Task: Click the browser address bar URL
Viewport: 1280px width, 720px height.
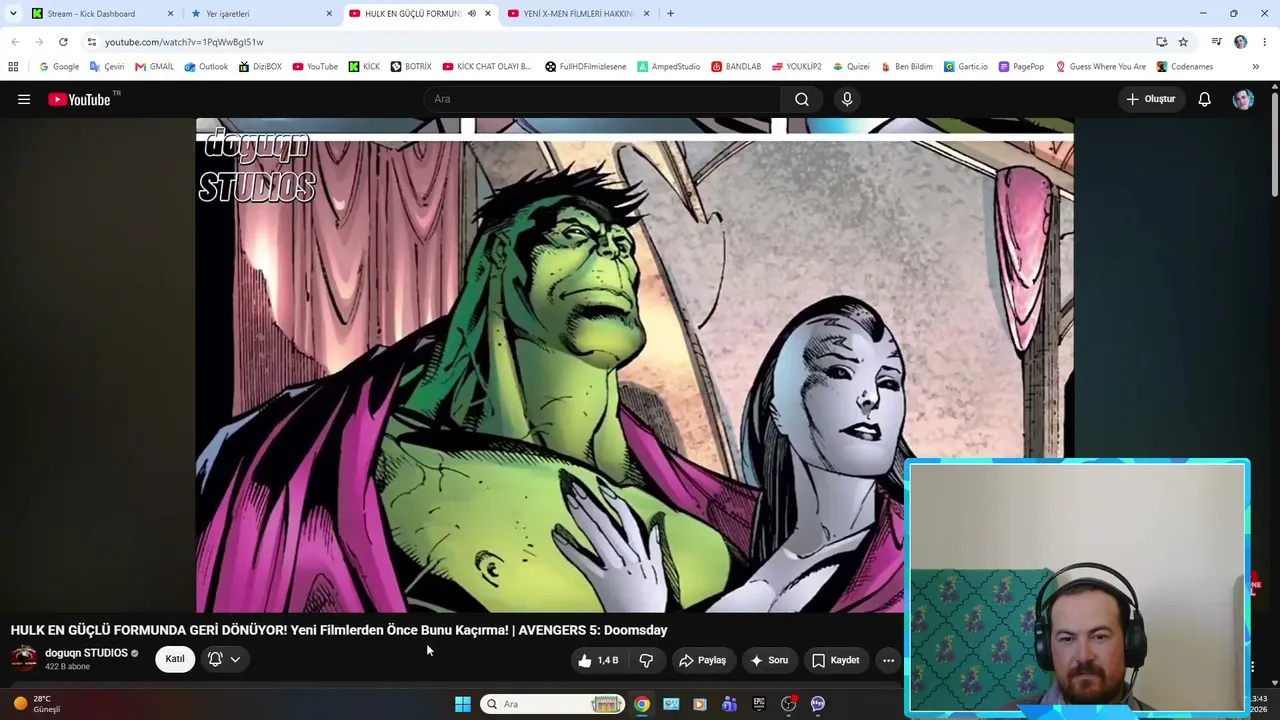Action: (x=184, y=42)
